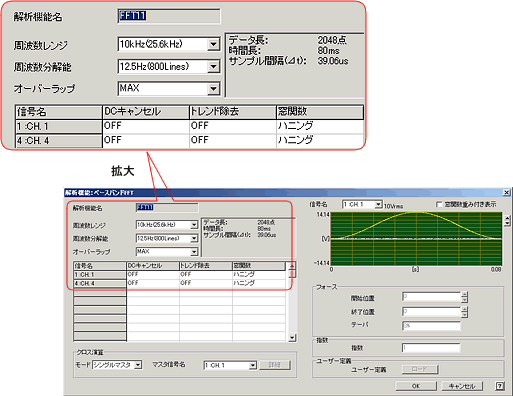The image size is (513, 396).
Task: Click the DCキャンセル OFF cell for 1:CH.1 in the dialog
Action: [x=153, y=275]
